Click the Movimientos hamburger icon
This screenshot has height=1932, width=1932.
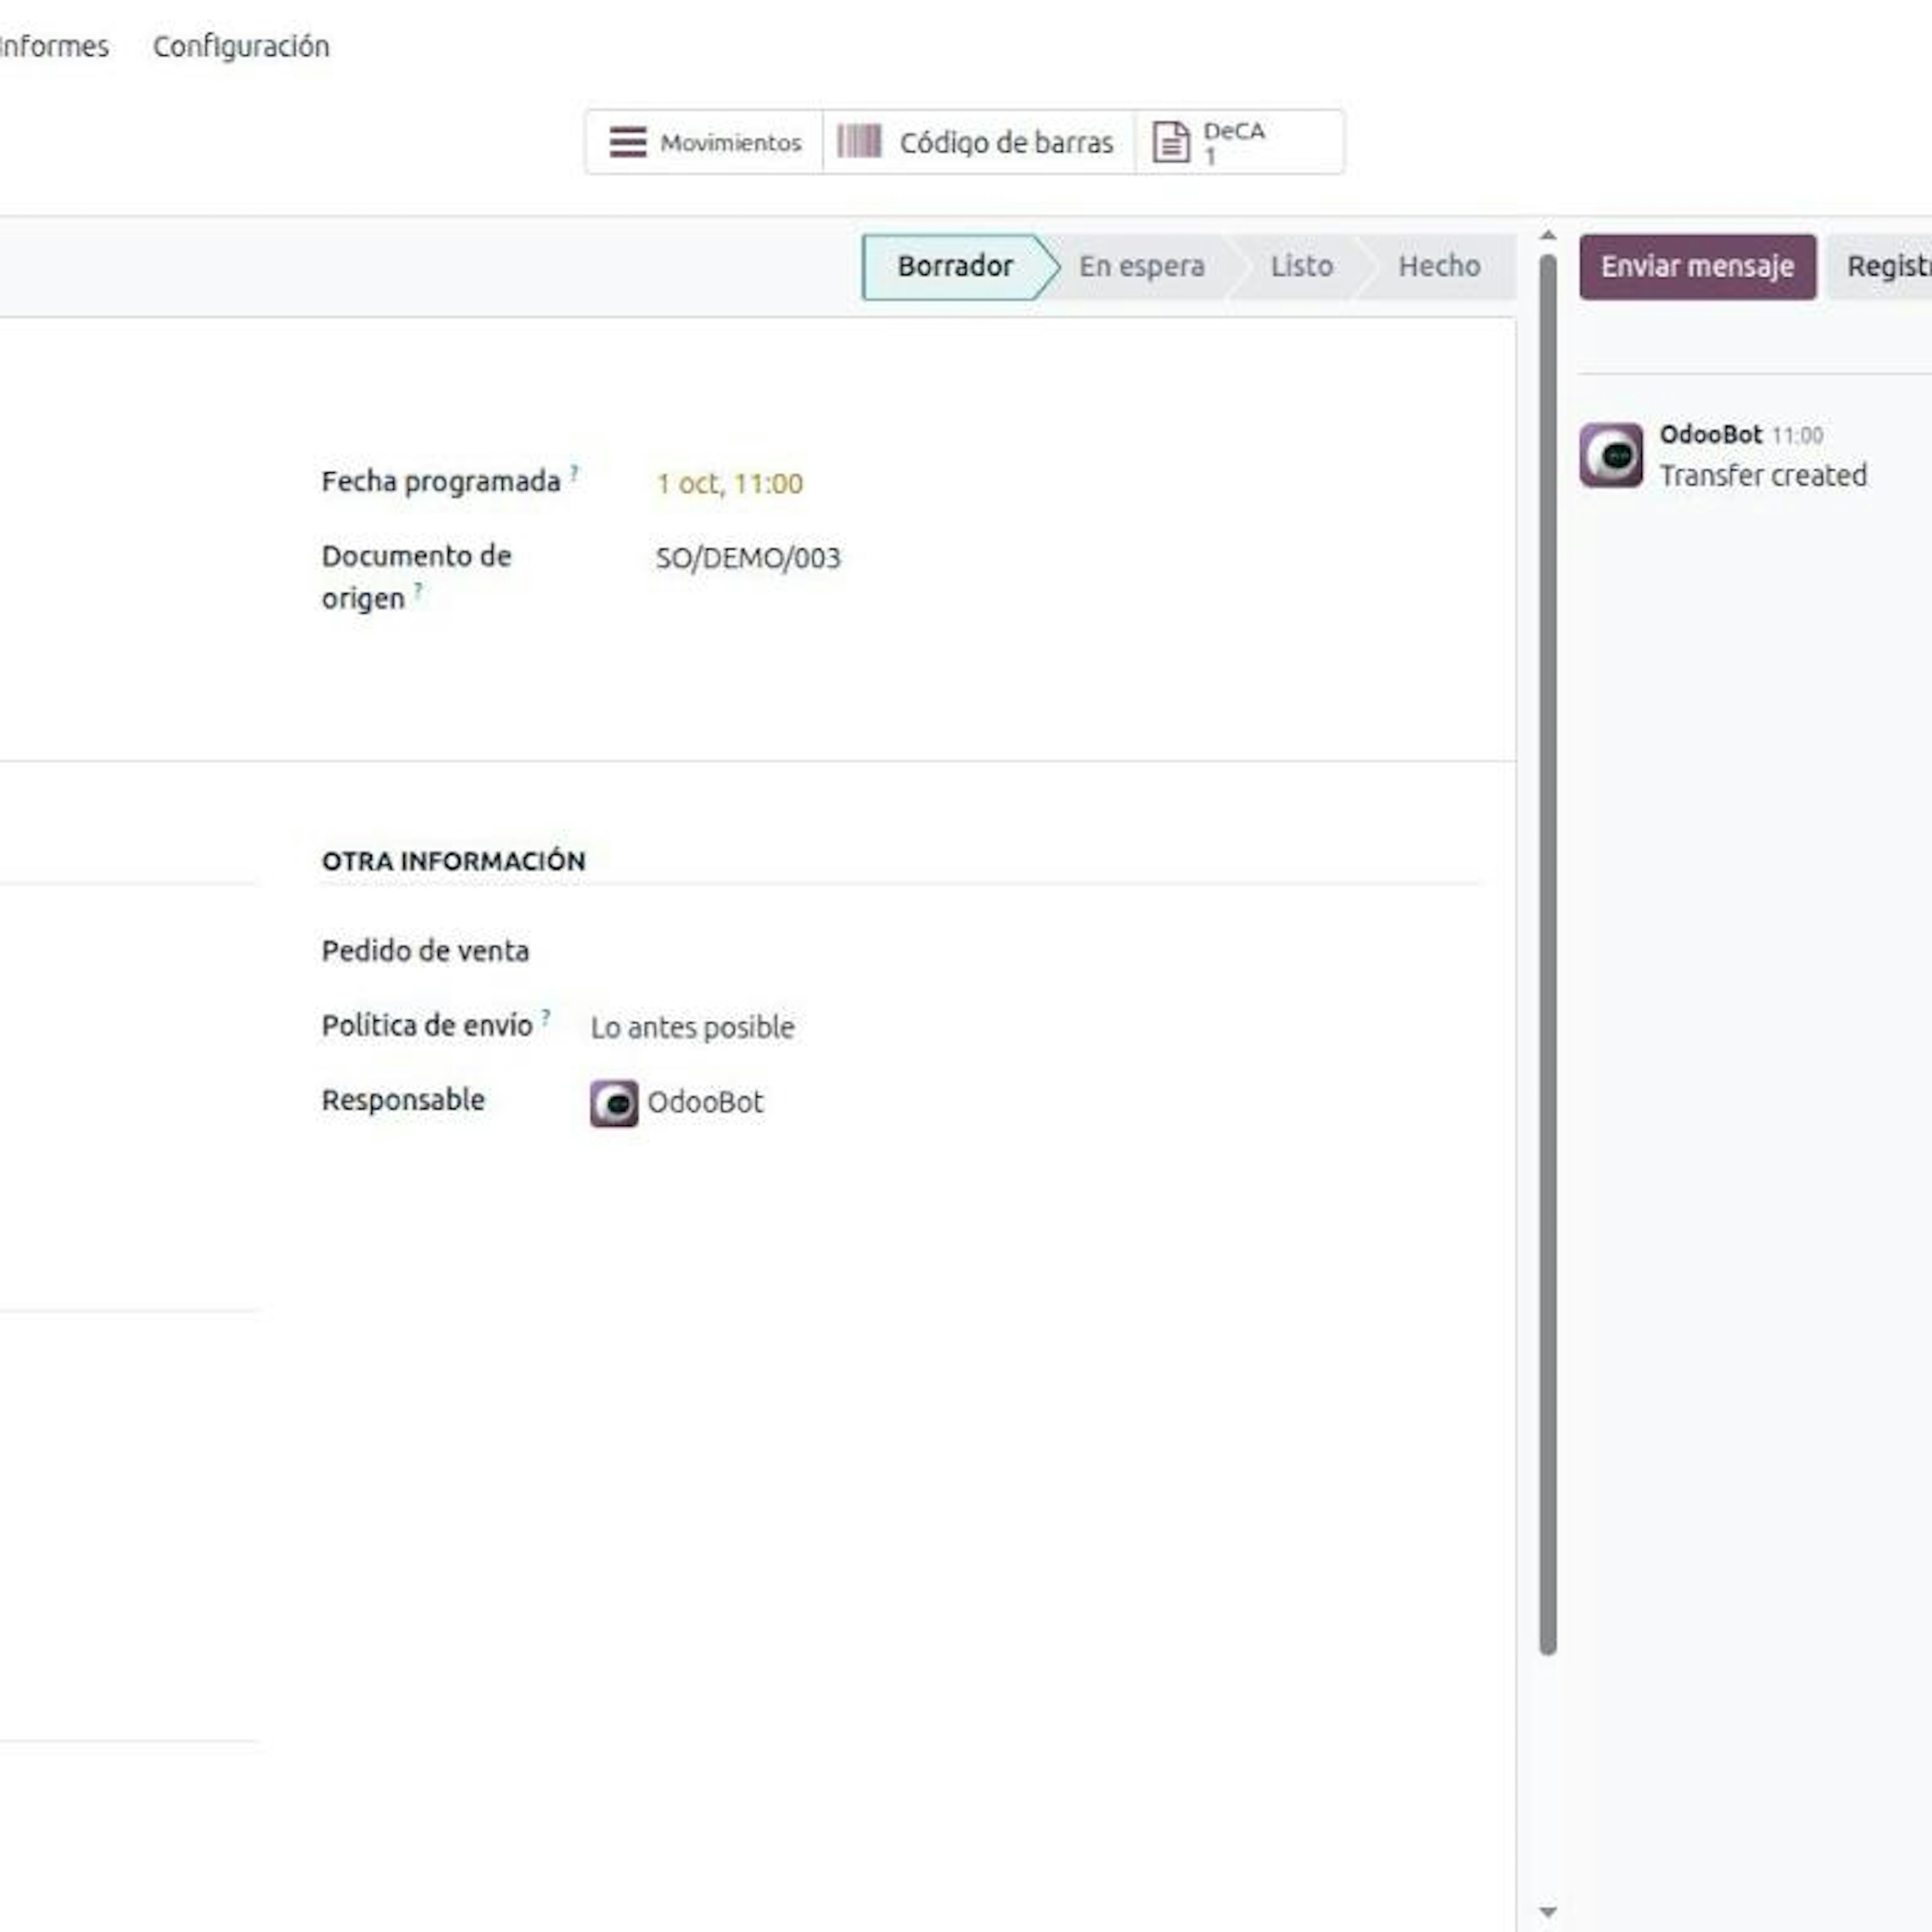[x=628, y=142]
